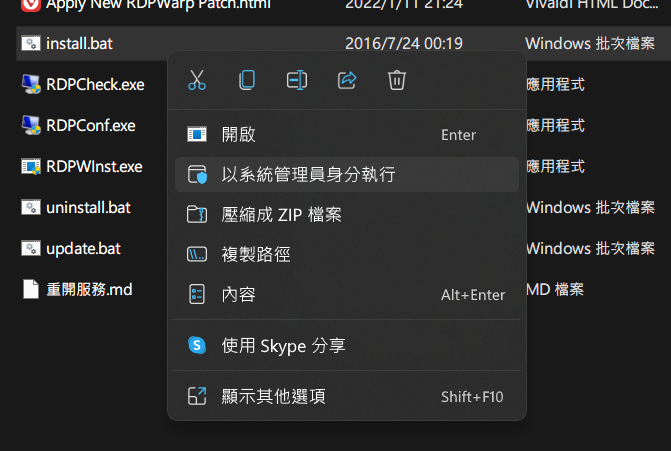This screenshot has height=451, width=671.
Task: Click 應用程式 type of RDPConf.exe
Action: (555, 125)
